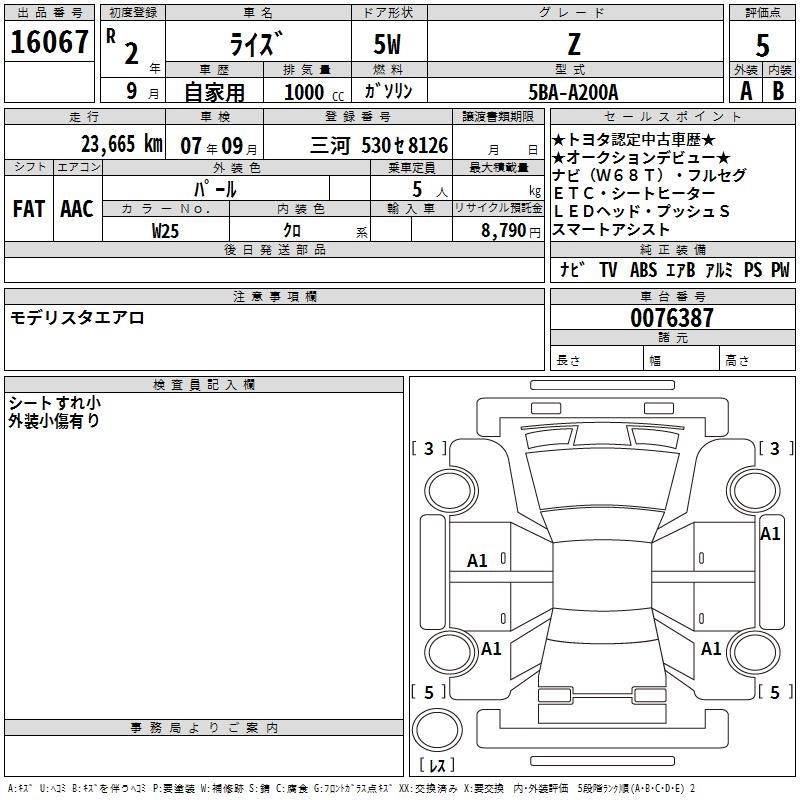Click the door shape value 5W
Screen dimensions: 800x800
click(x=387, y=44)
